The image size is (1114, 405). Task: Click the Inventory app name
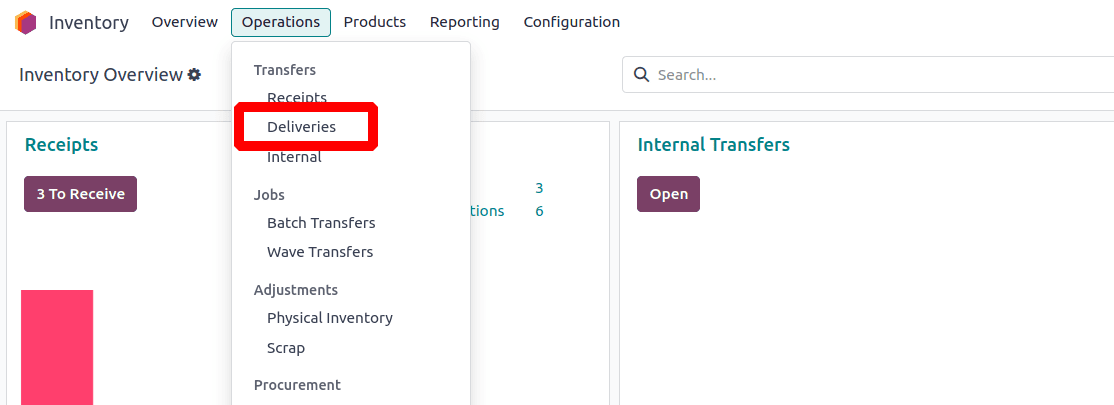tap(89, 23)
